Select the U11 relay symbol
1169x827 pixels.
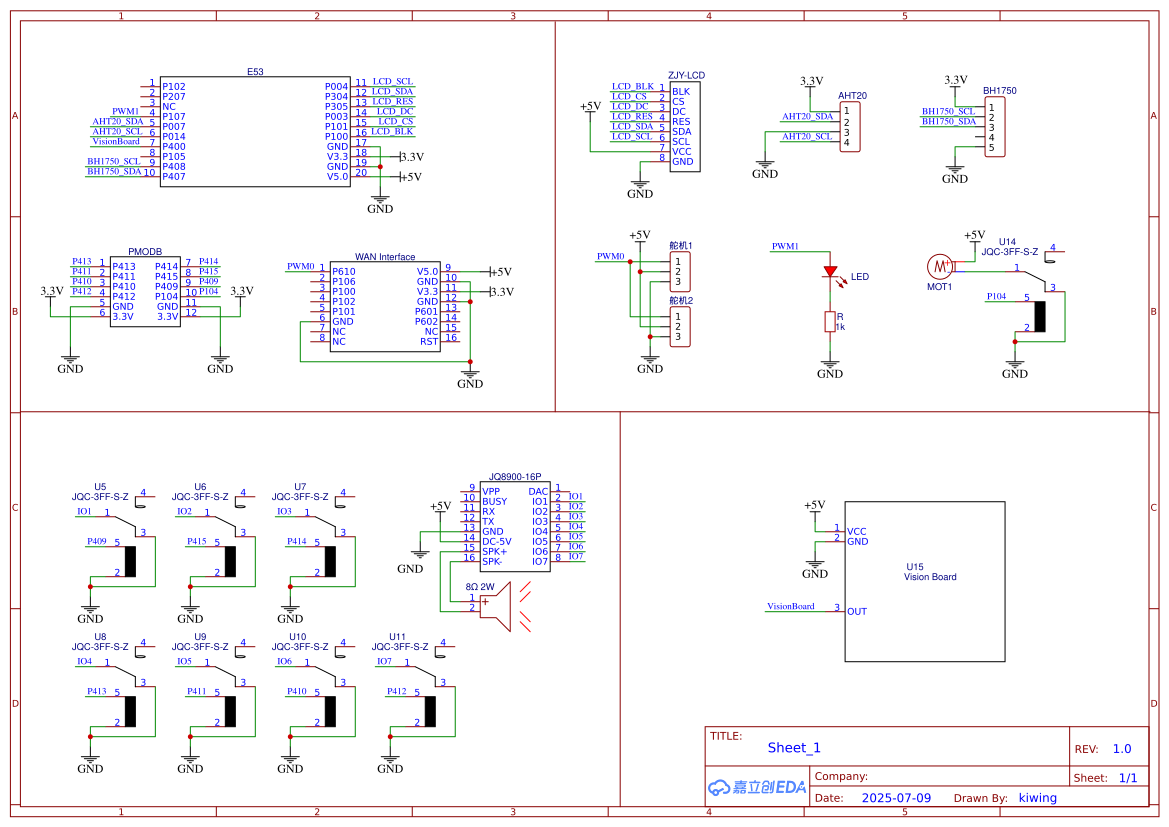[x=430, y=709]
